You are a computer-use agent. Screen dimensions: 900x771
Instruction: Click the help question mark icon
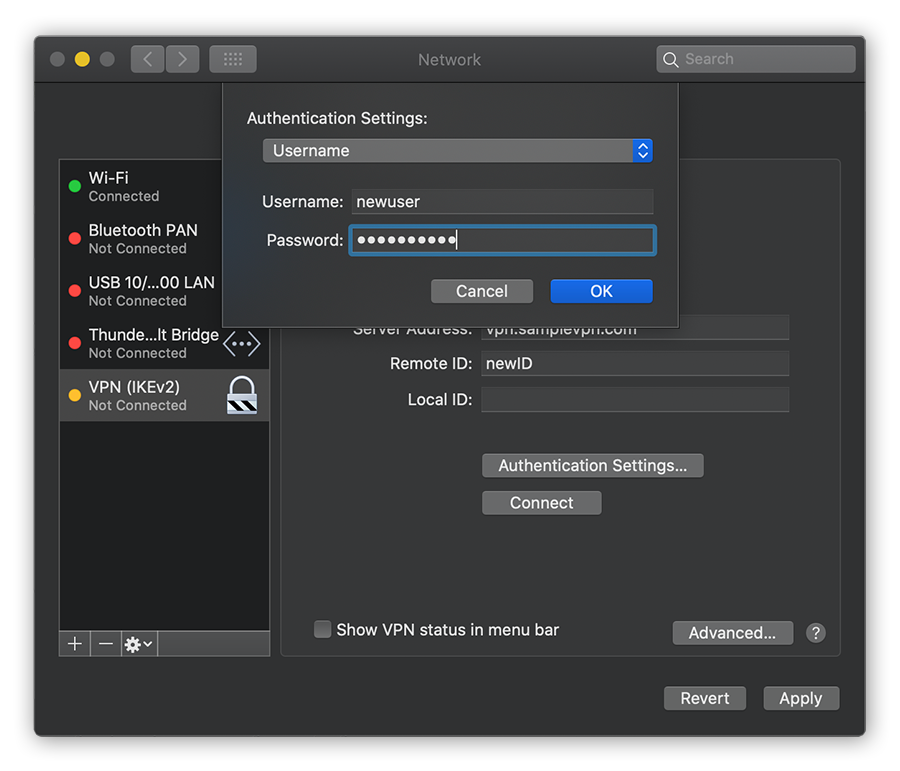(815, 633)
